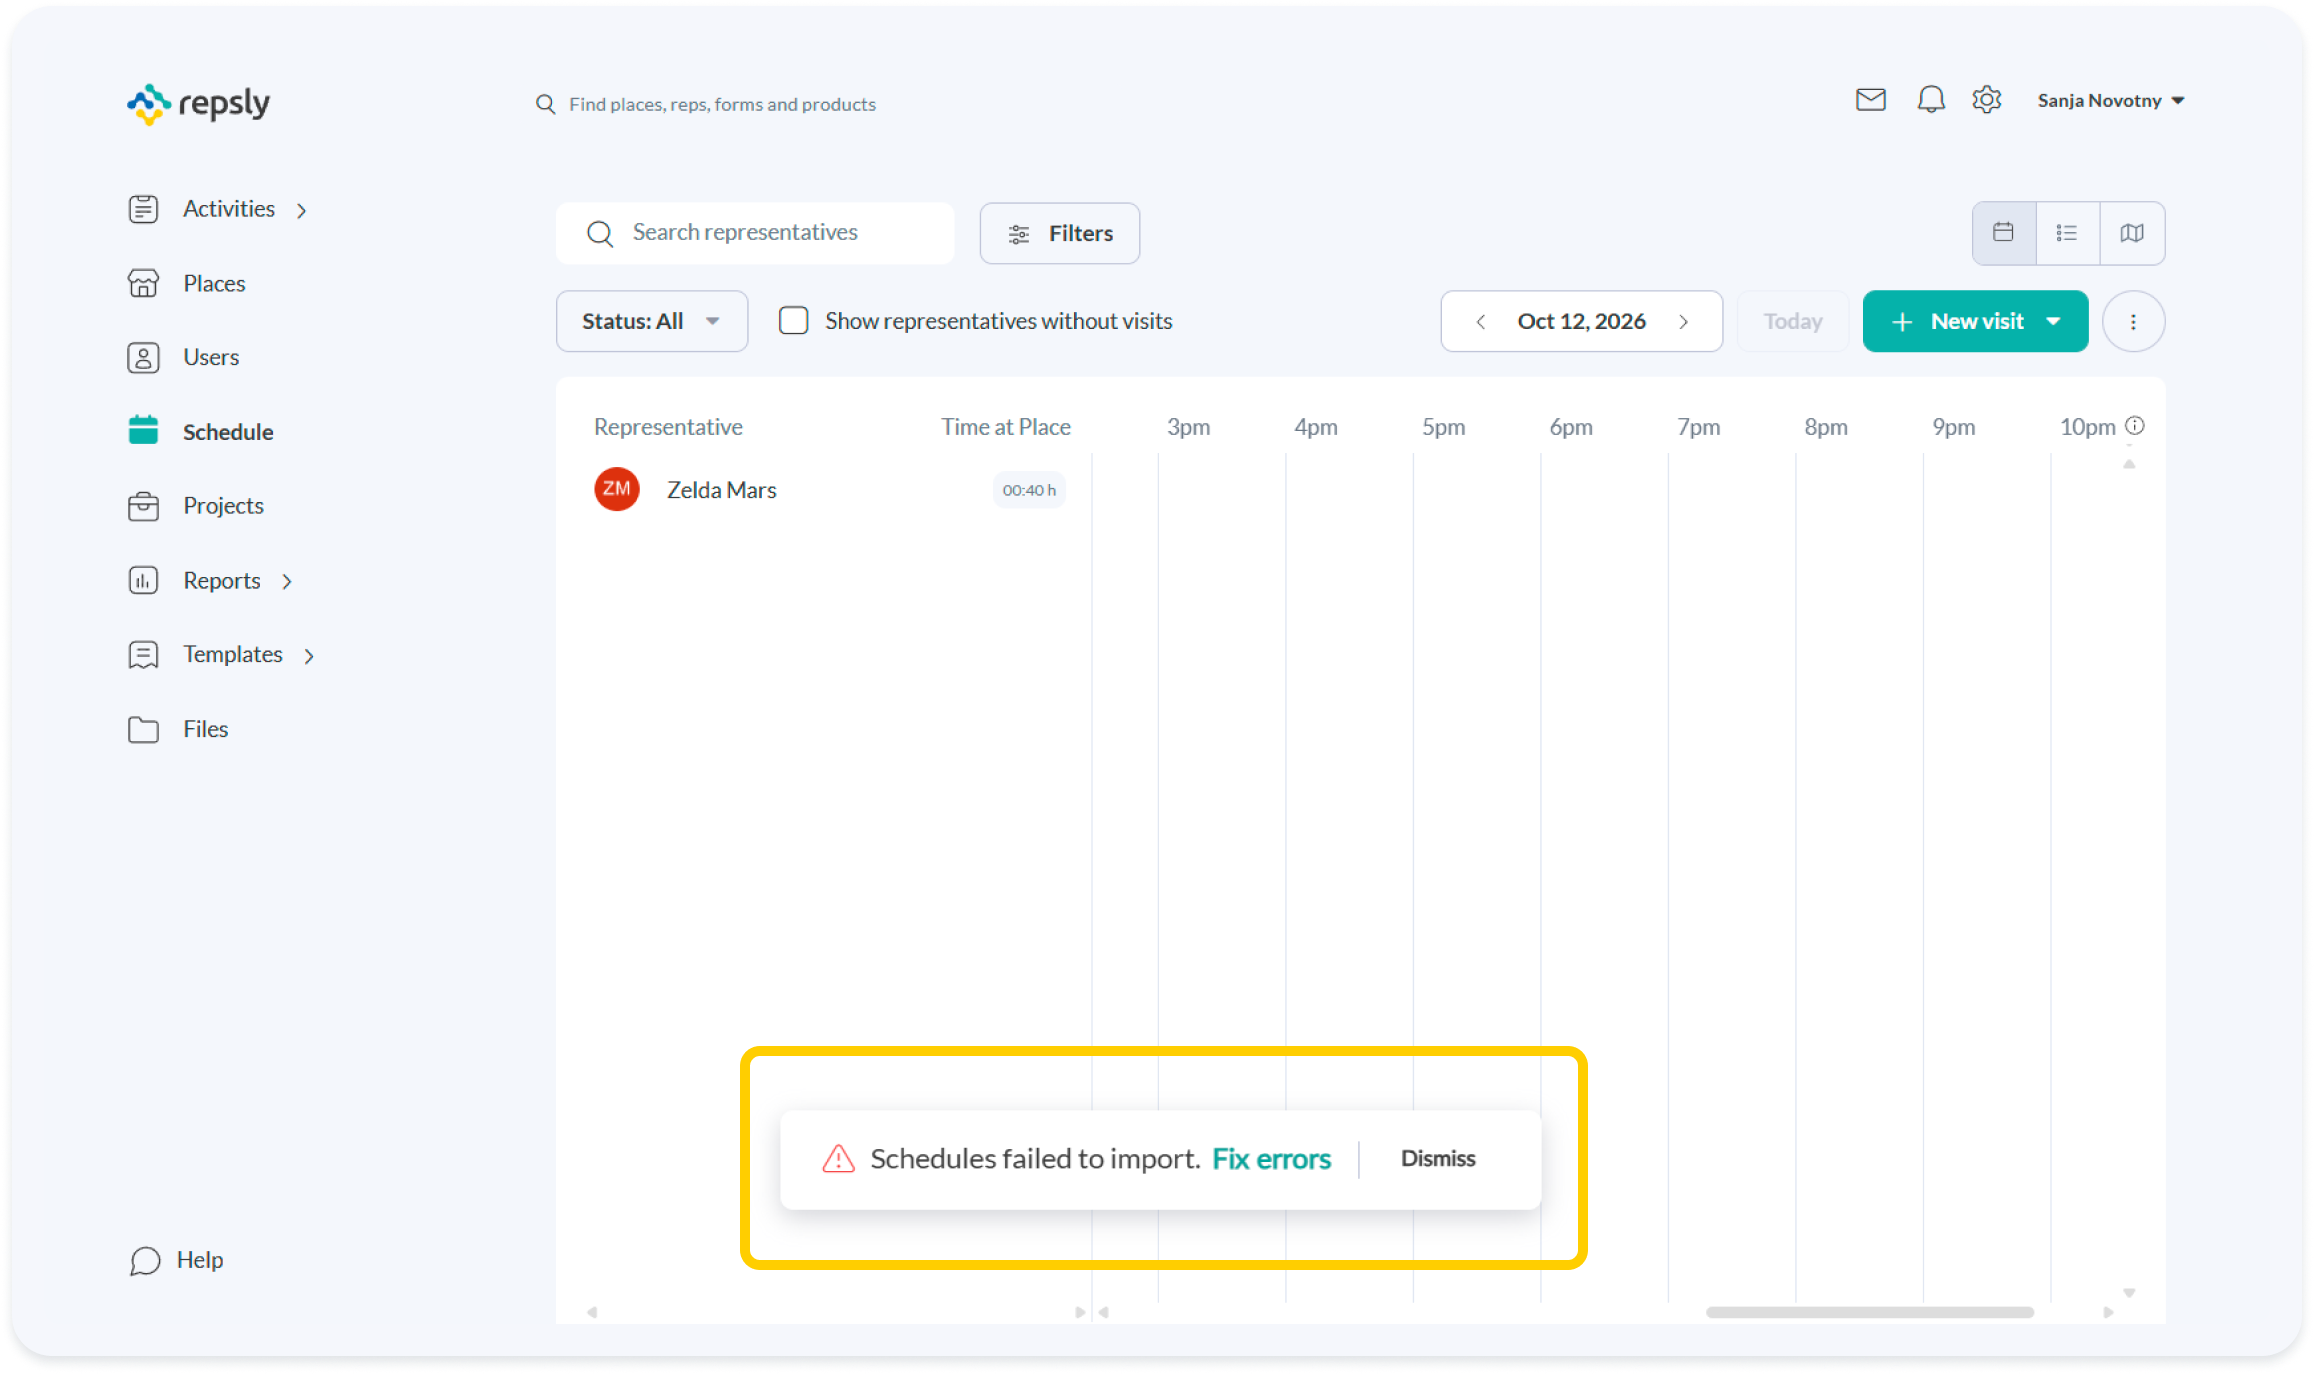
Task: Click the Today button
Action: click(1792, 322)
